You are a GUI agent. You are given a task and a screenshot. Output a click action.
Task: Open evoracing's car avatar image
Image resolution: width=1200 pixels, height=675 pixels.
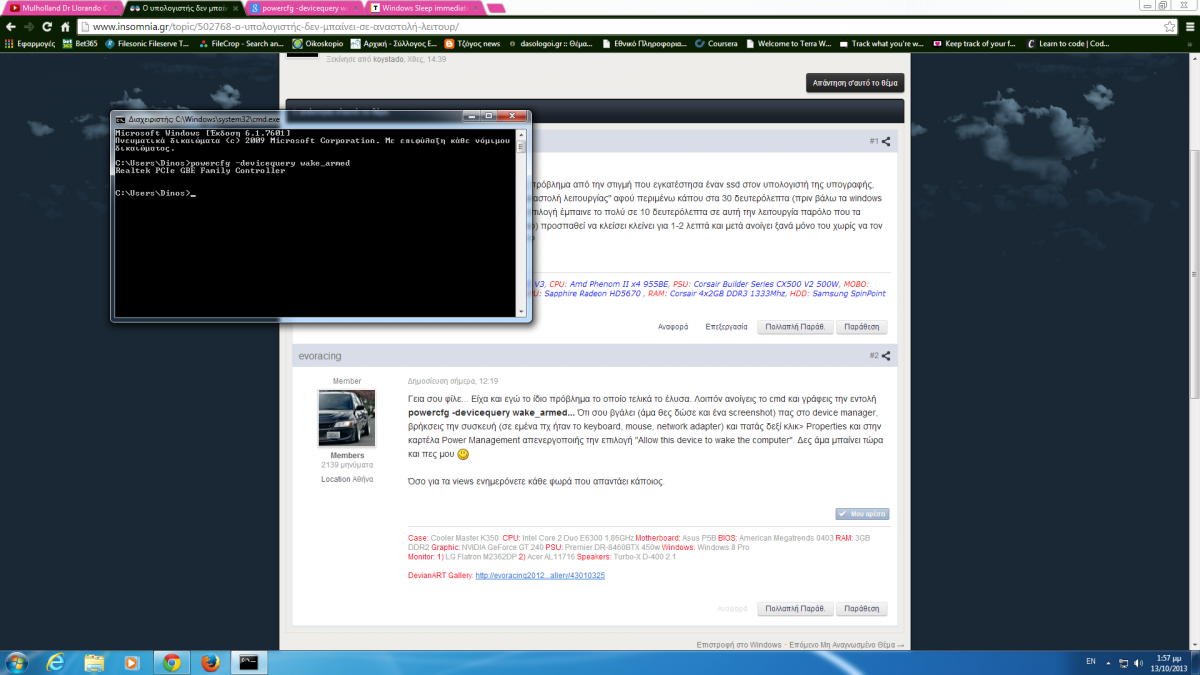(347, 417)
